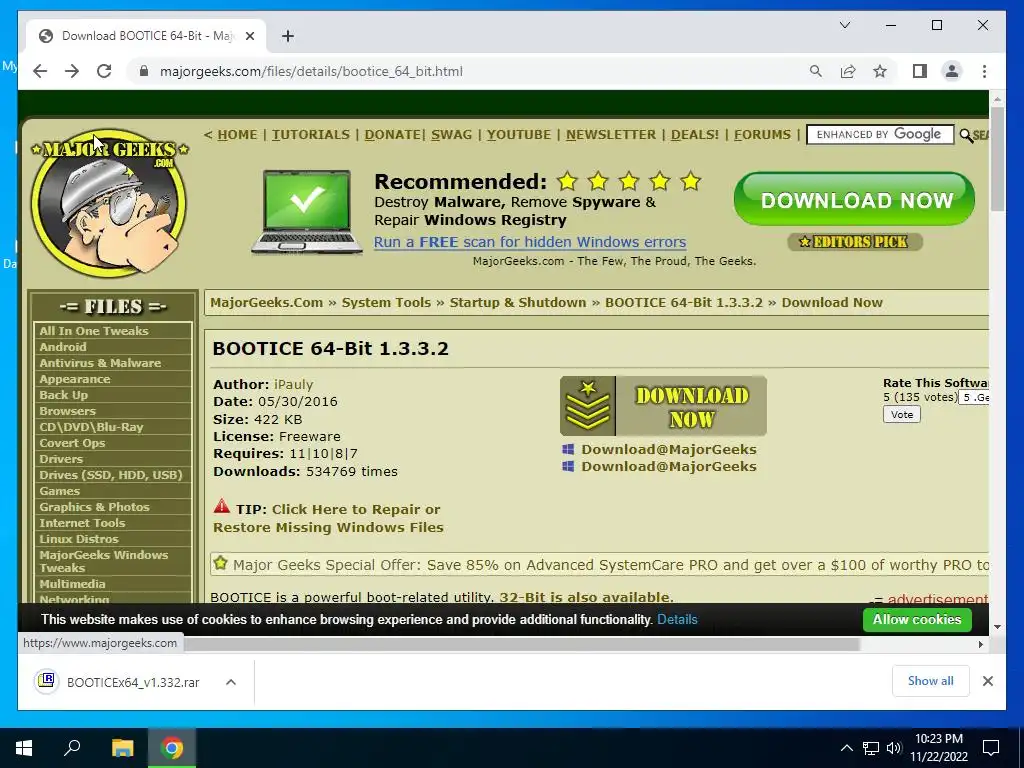
Task: Select Antivirus & Malware category
Action: click(x=100, y=363)
